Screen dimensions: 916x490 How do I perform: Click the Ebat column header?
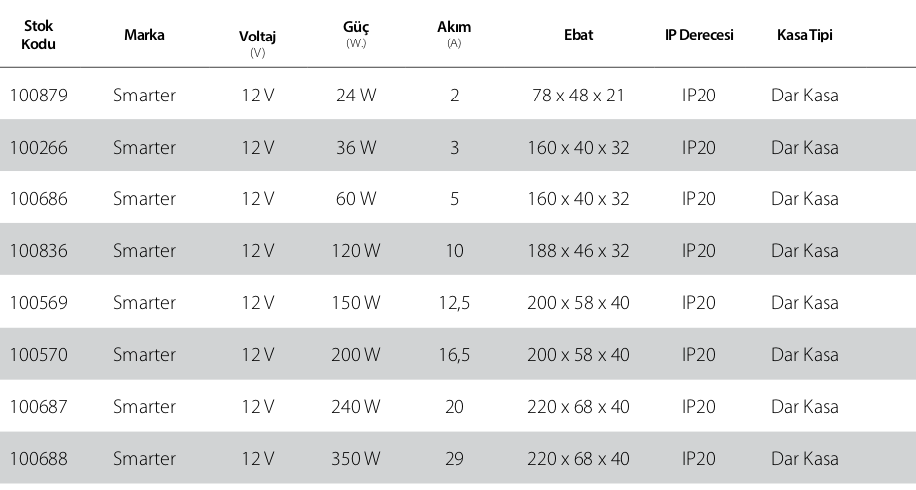pyautogui.click(x=578, y=35)
